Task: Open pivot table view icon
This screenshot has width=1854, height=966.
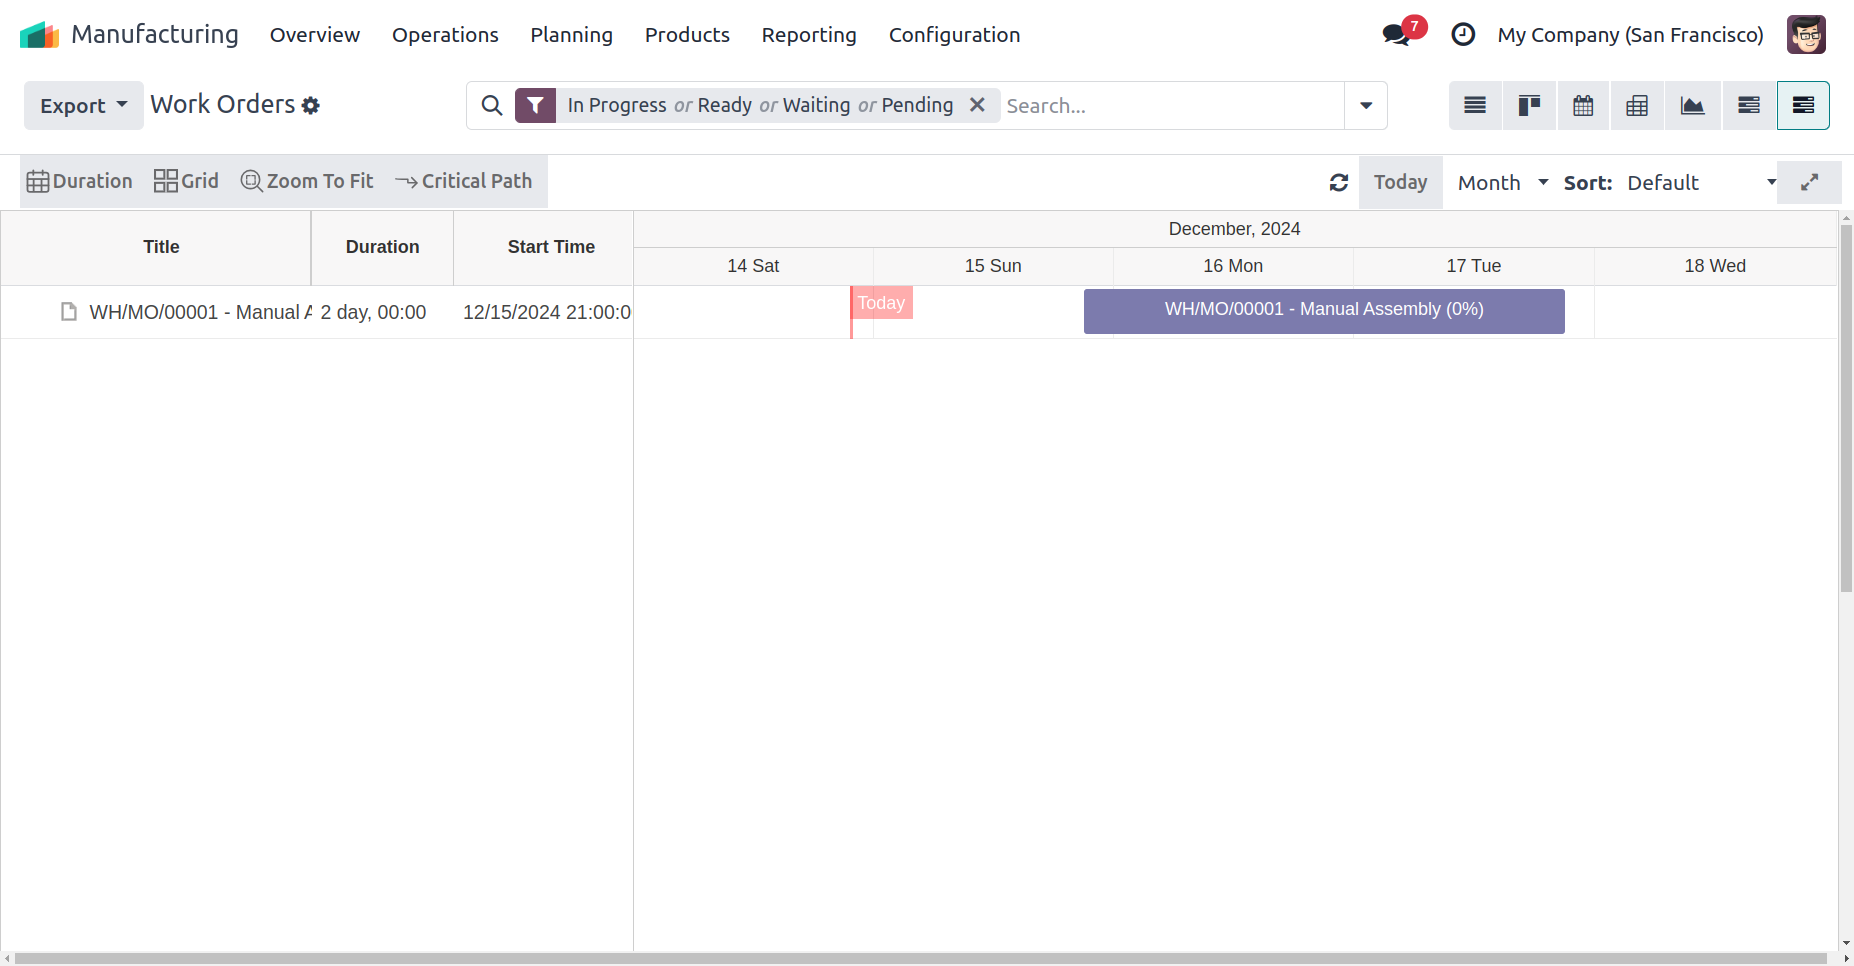Action: click(1637, 106)
